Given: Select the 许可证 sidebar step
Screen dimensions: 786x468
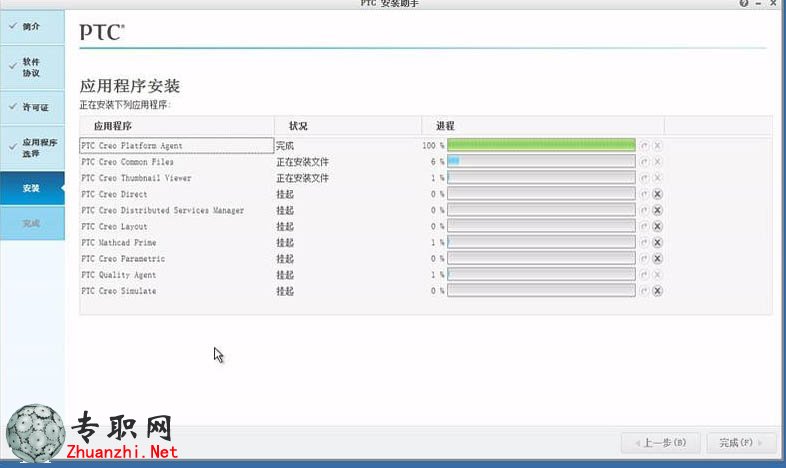Looking at the screenshot, I should tap(32, 107).
